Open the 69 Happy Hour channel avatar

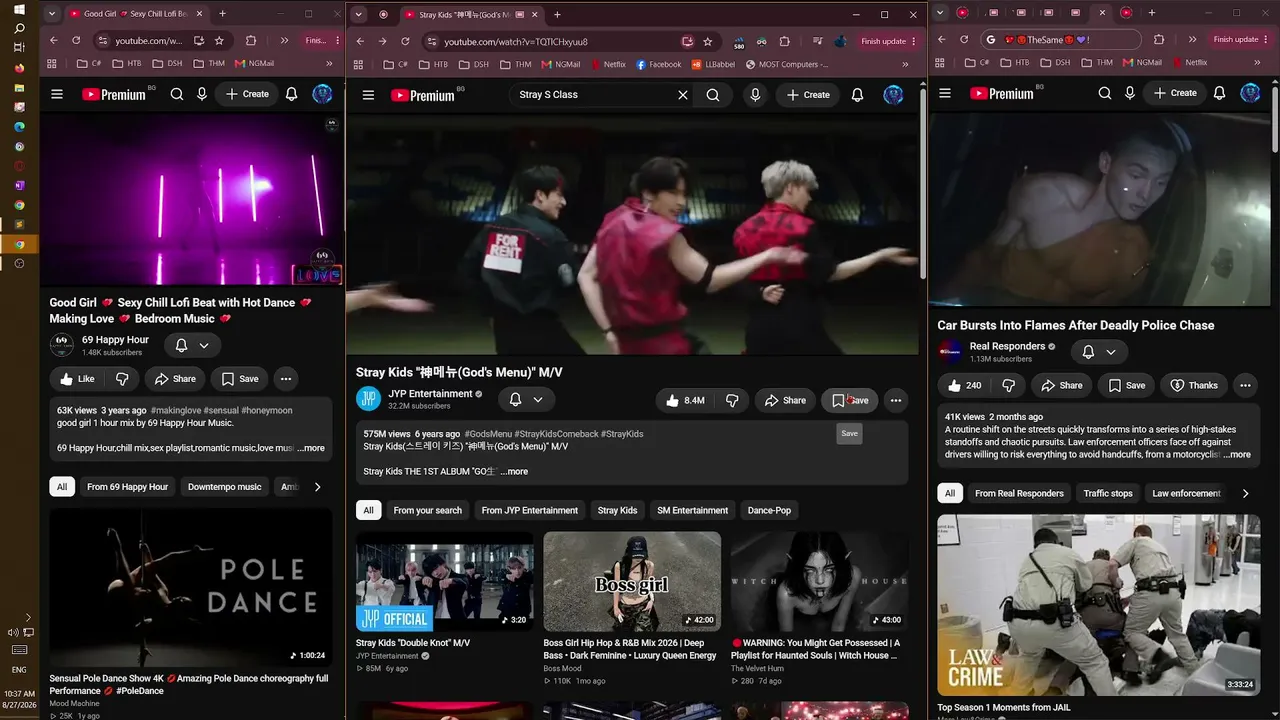62,345
